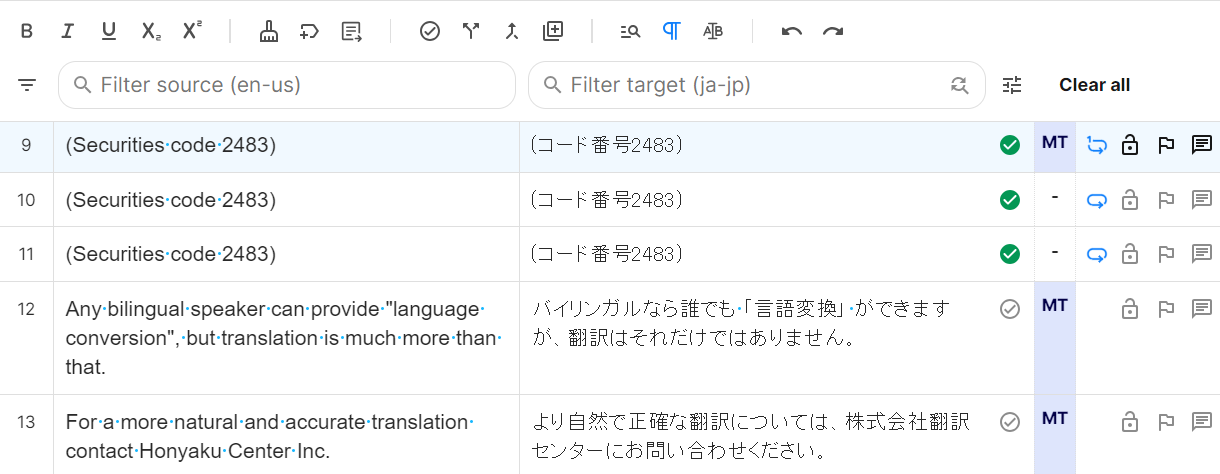
Task: Open advanced filter settings sliders icon
Action: coord(1013,85)
